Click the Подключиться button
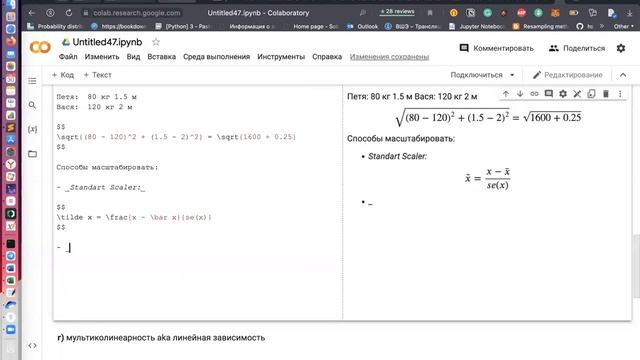This screenshot has height=360, width=640. [476, 75]
